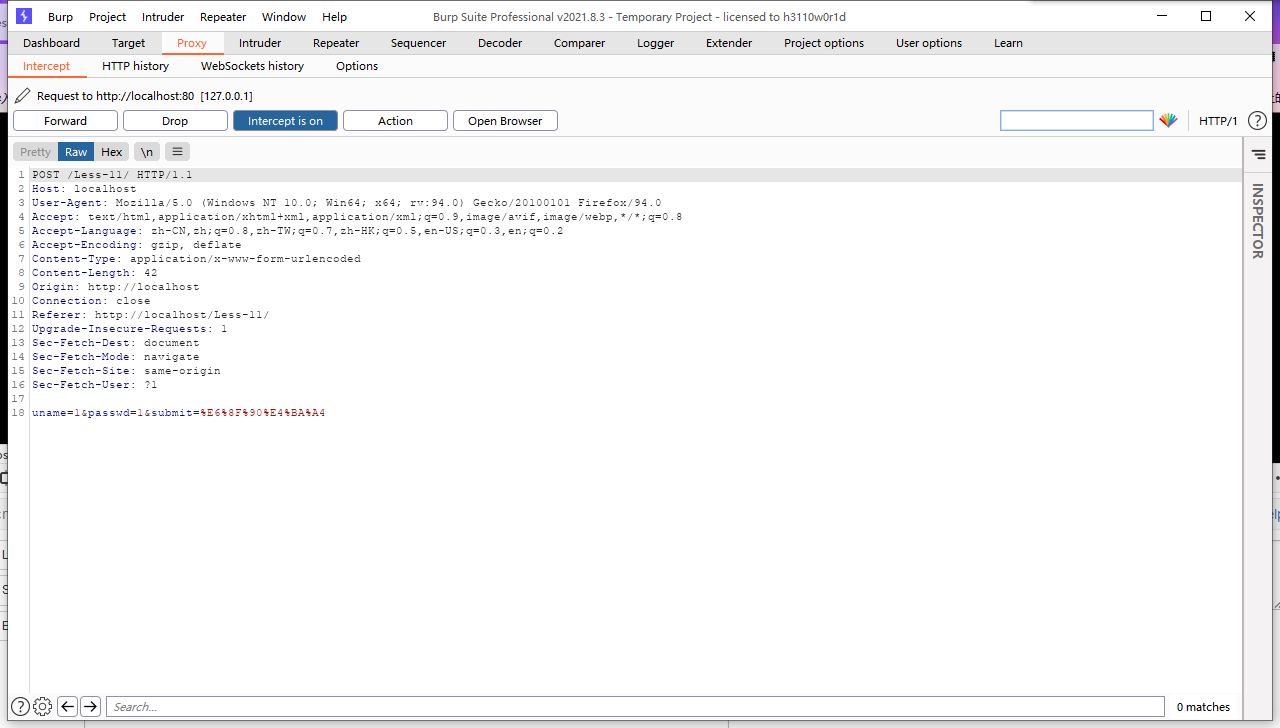Screen dimensions: 1280x728
Task: Switch to the Dashboard tab
Action: click(x=51, y=43)
